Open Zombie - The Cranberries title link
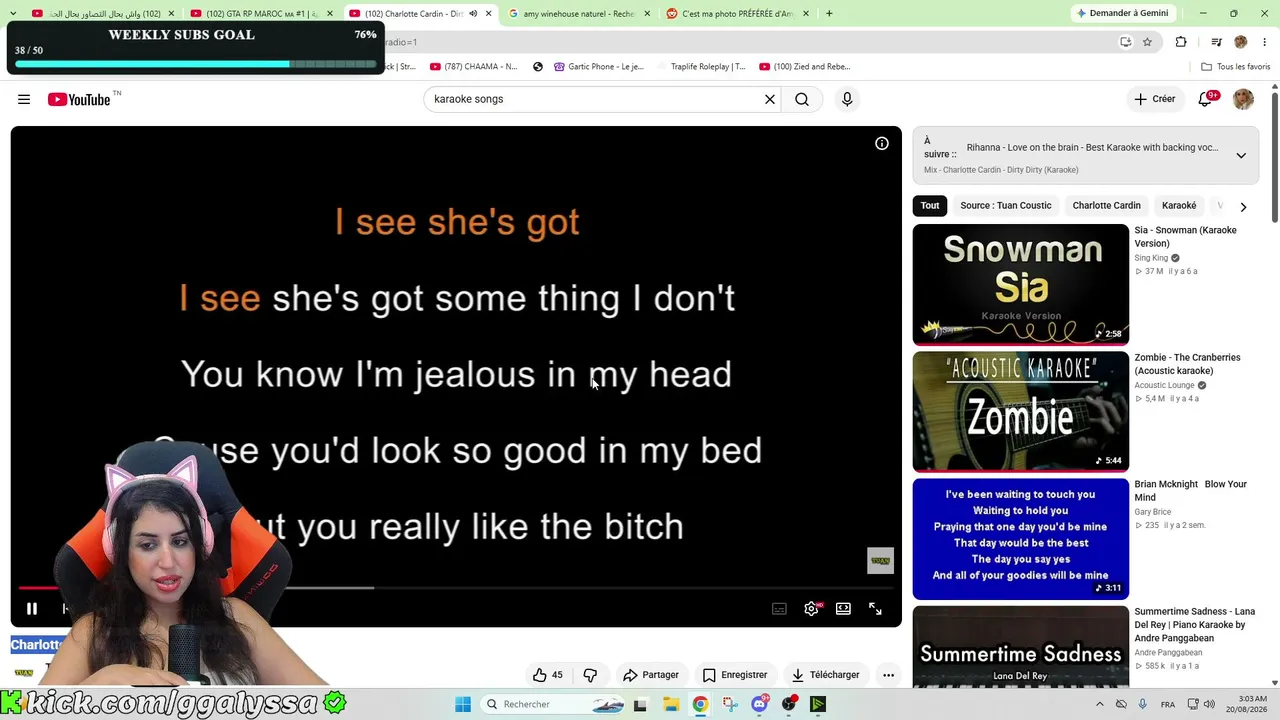Viewport: 1280px width, 720px height. pyautogui.click(x=1187, y=364)
